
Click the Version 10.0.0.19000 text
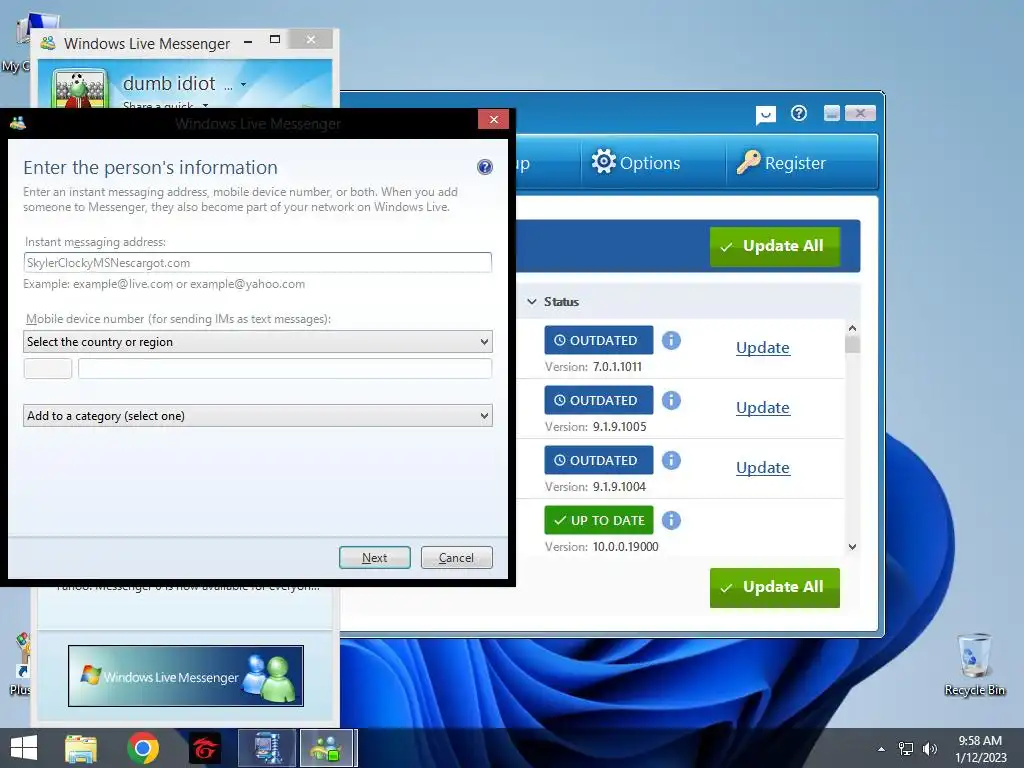click(x=601, y=547)
